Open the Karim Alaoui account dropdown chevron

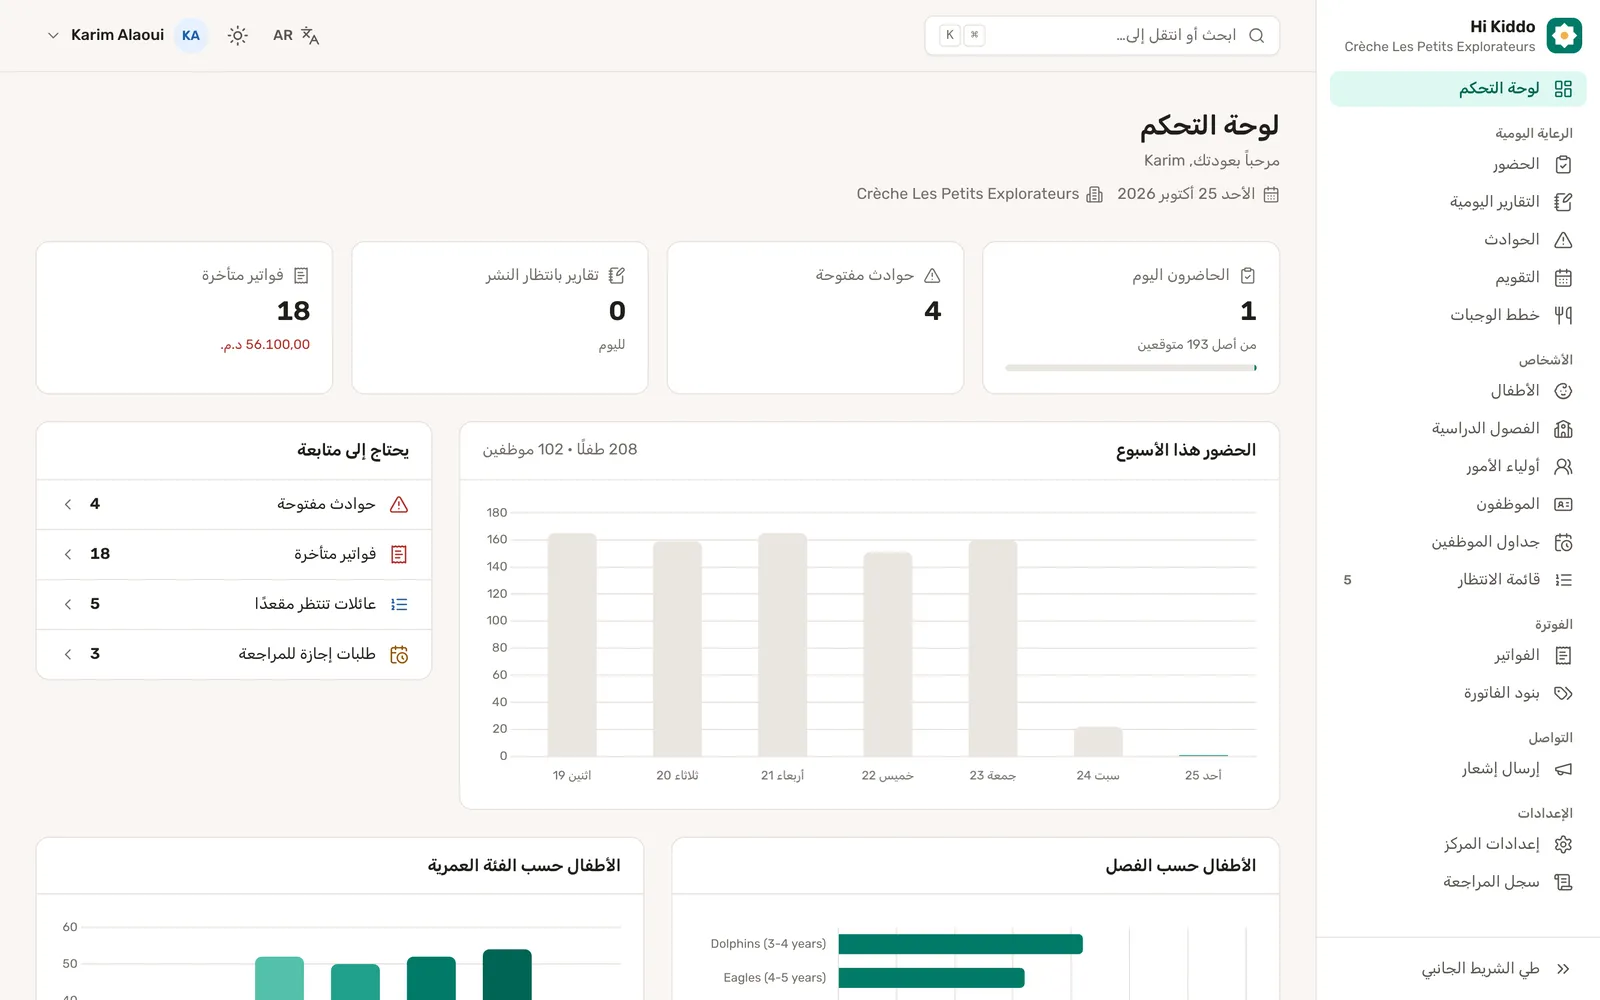tap(53, 36)
